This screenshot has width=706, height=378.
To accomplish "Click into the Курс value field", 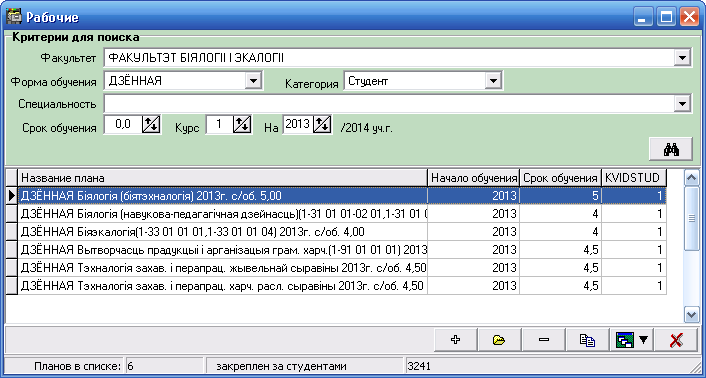I will 220,125.
